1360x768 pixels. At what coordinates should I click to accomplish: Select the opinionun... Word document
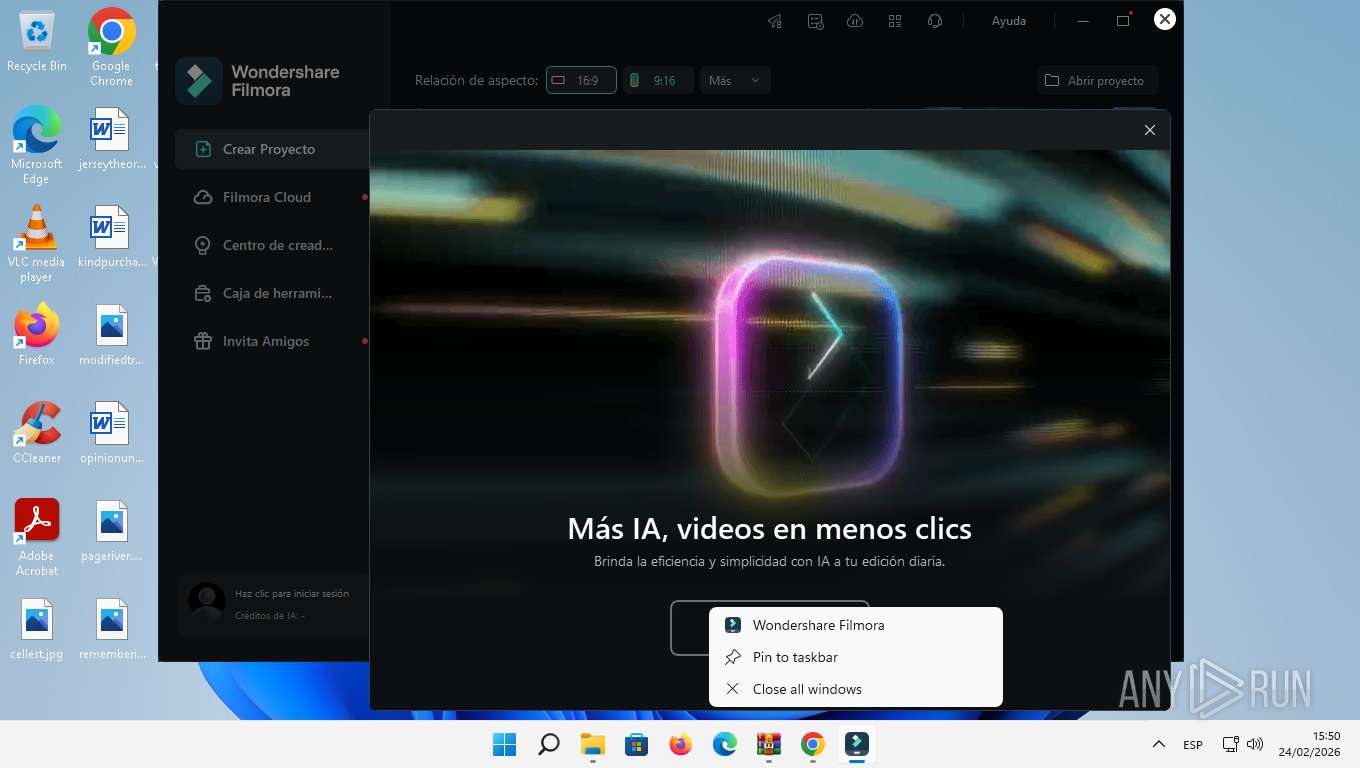pyautogui.click(x=111, y=433)
